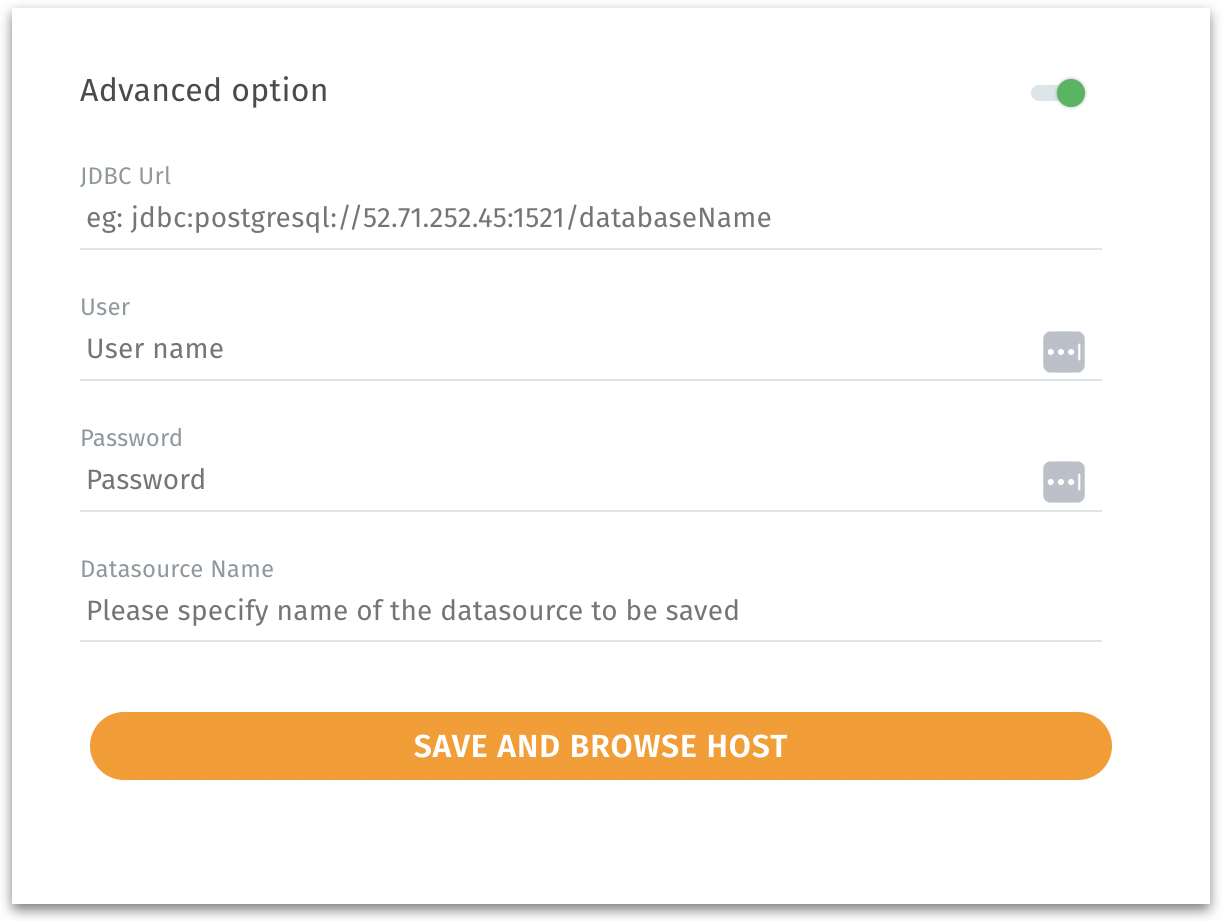
Task: Click the JDBC Url label
Action: (125, 176)
